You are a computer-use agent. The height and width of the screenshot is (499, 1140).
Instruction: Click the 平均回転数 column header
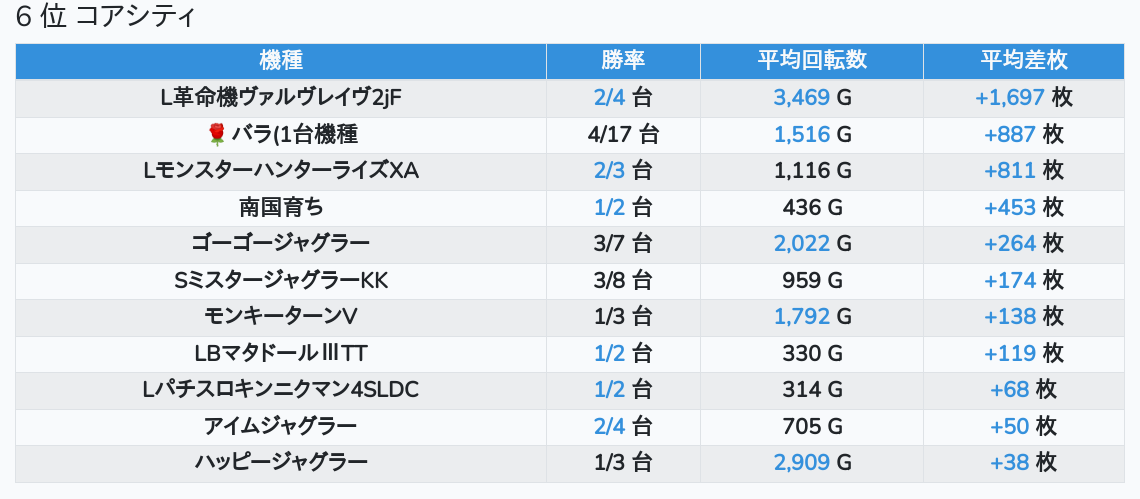(811, 60)
